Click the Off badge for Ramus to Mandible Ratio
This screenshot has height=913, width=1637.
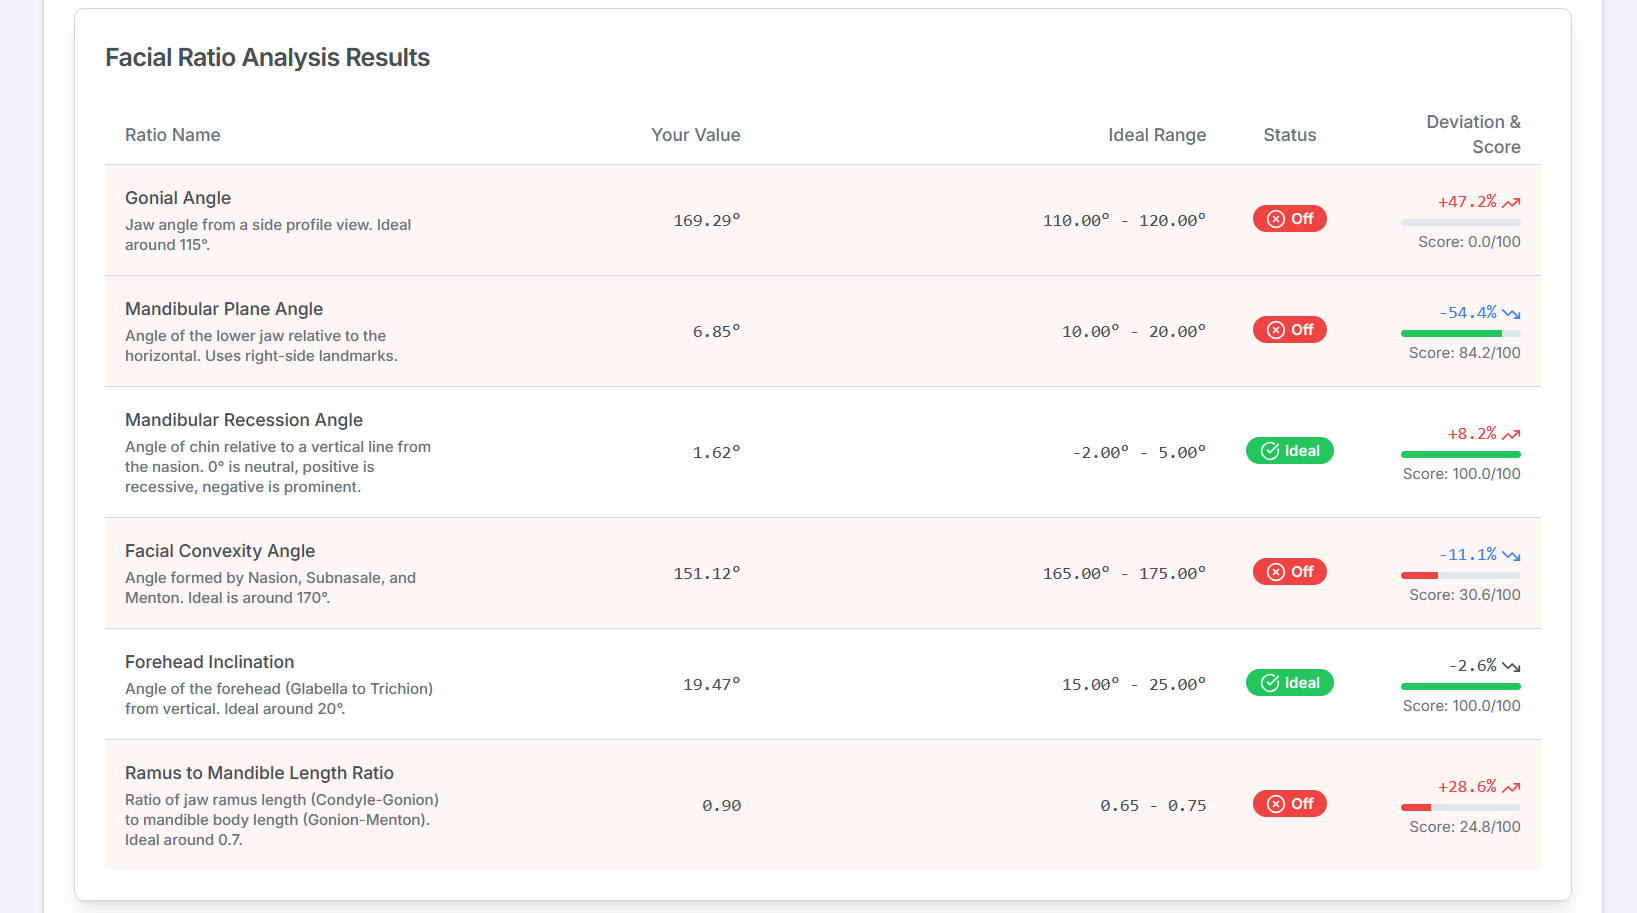(x=1289, y=804)
